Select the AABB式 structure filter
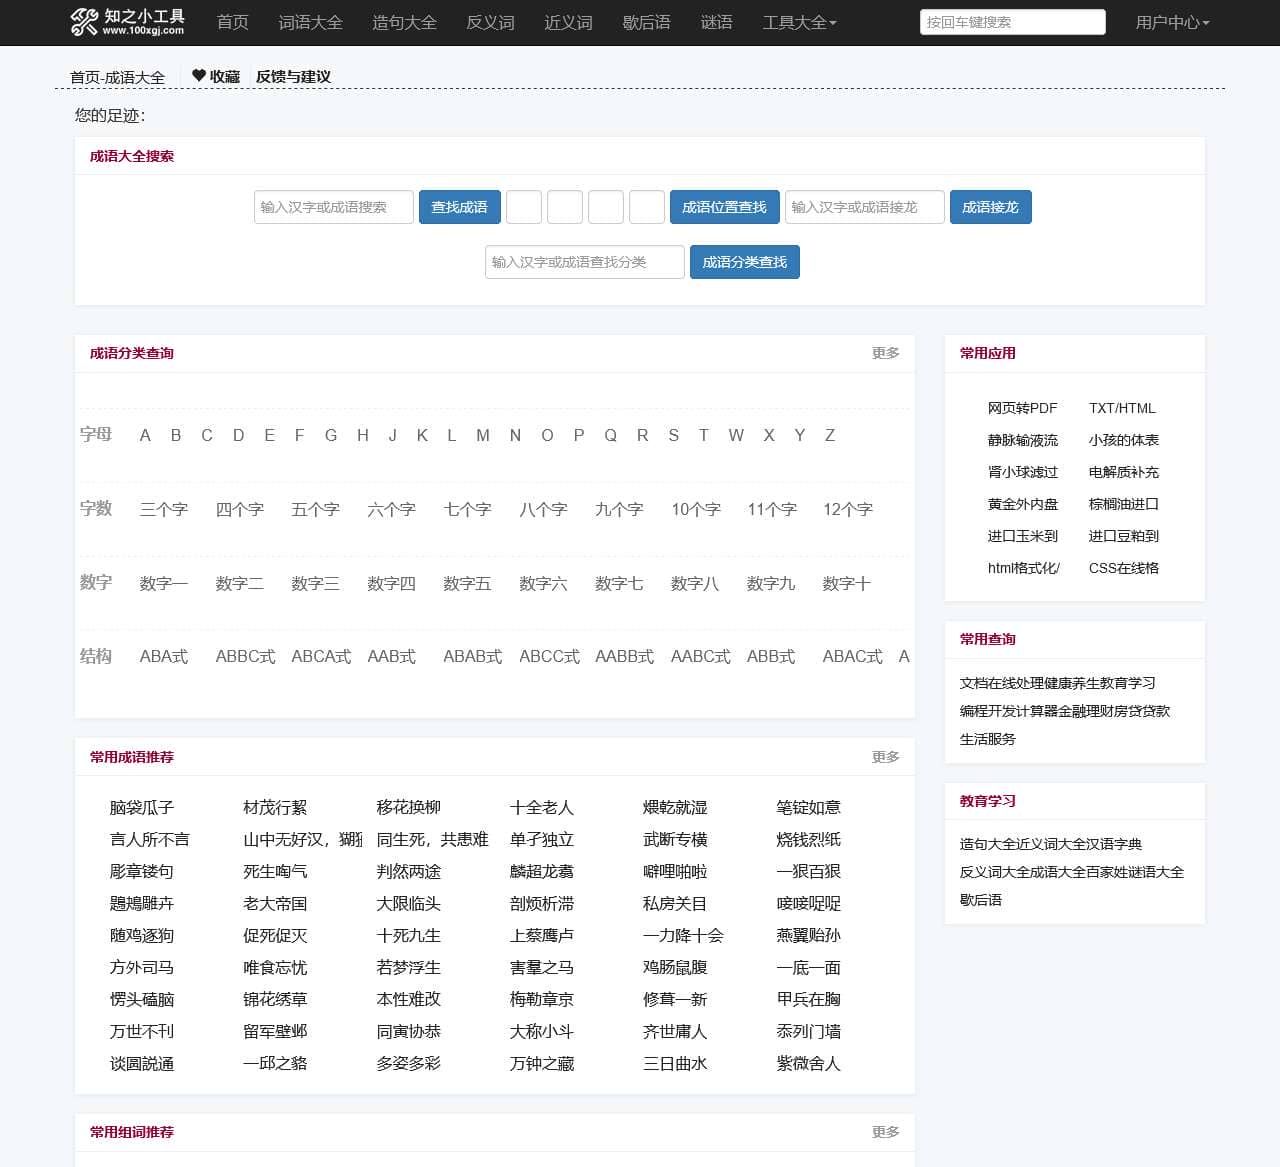 pyautogui.click(x=624, y=656)
